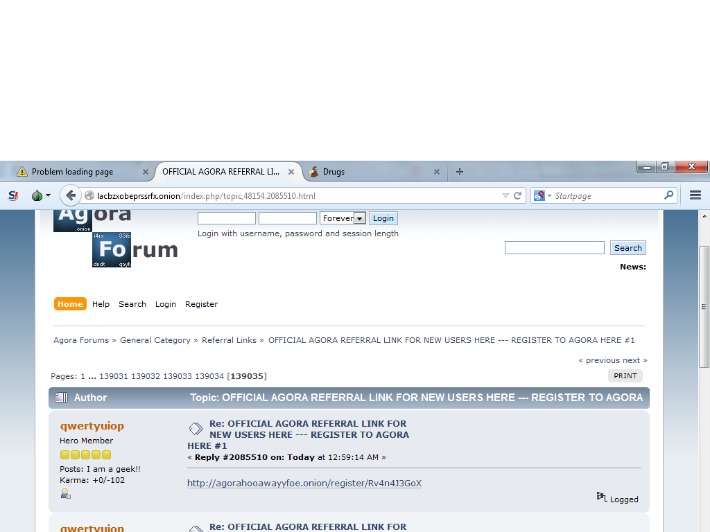Click the browser back arrow button
The image size is (710, 532).
(x=70, y=196)
